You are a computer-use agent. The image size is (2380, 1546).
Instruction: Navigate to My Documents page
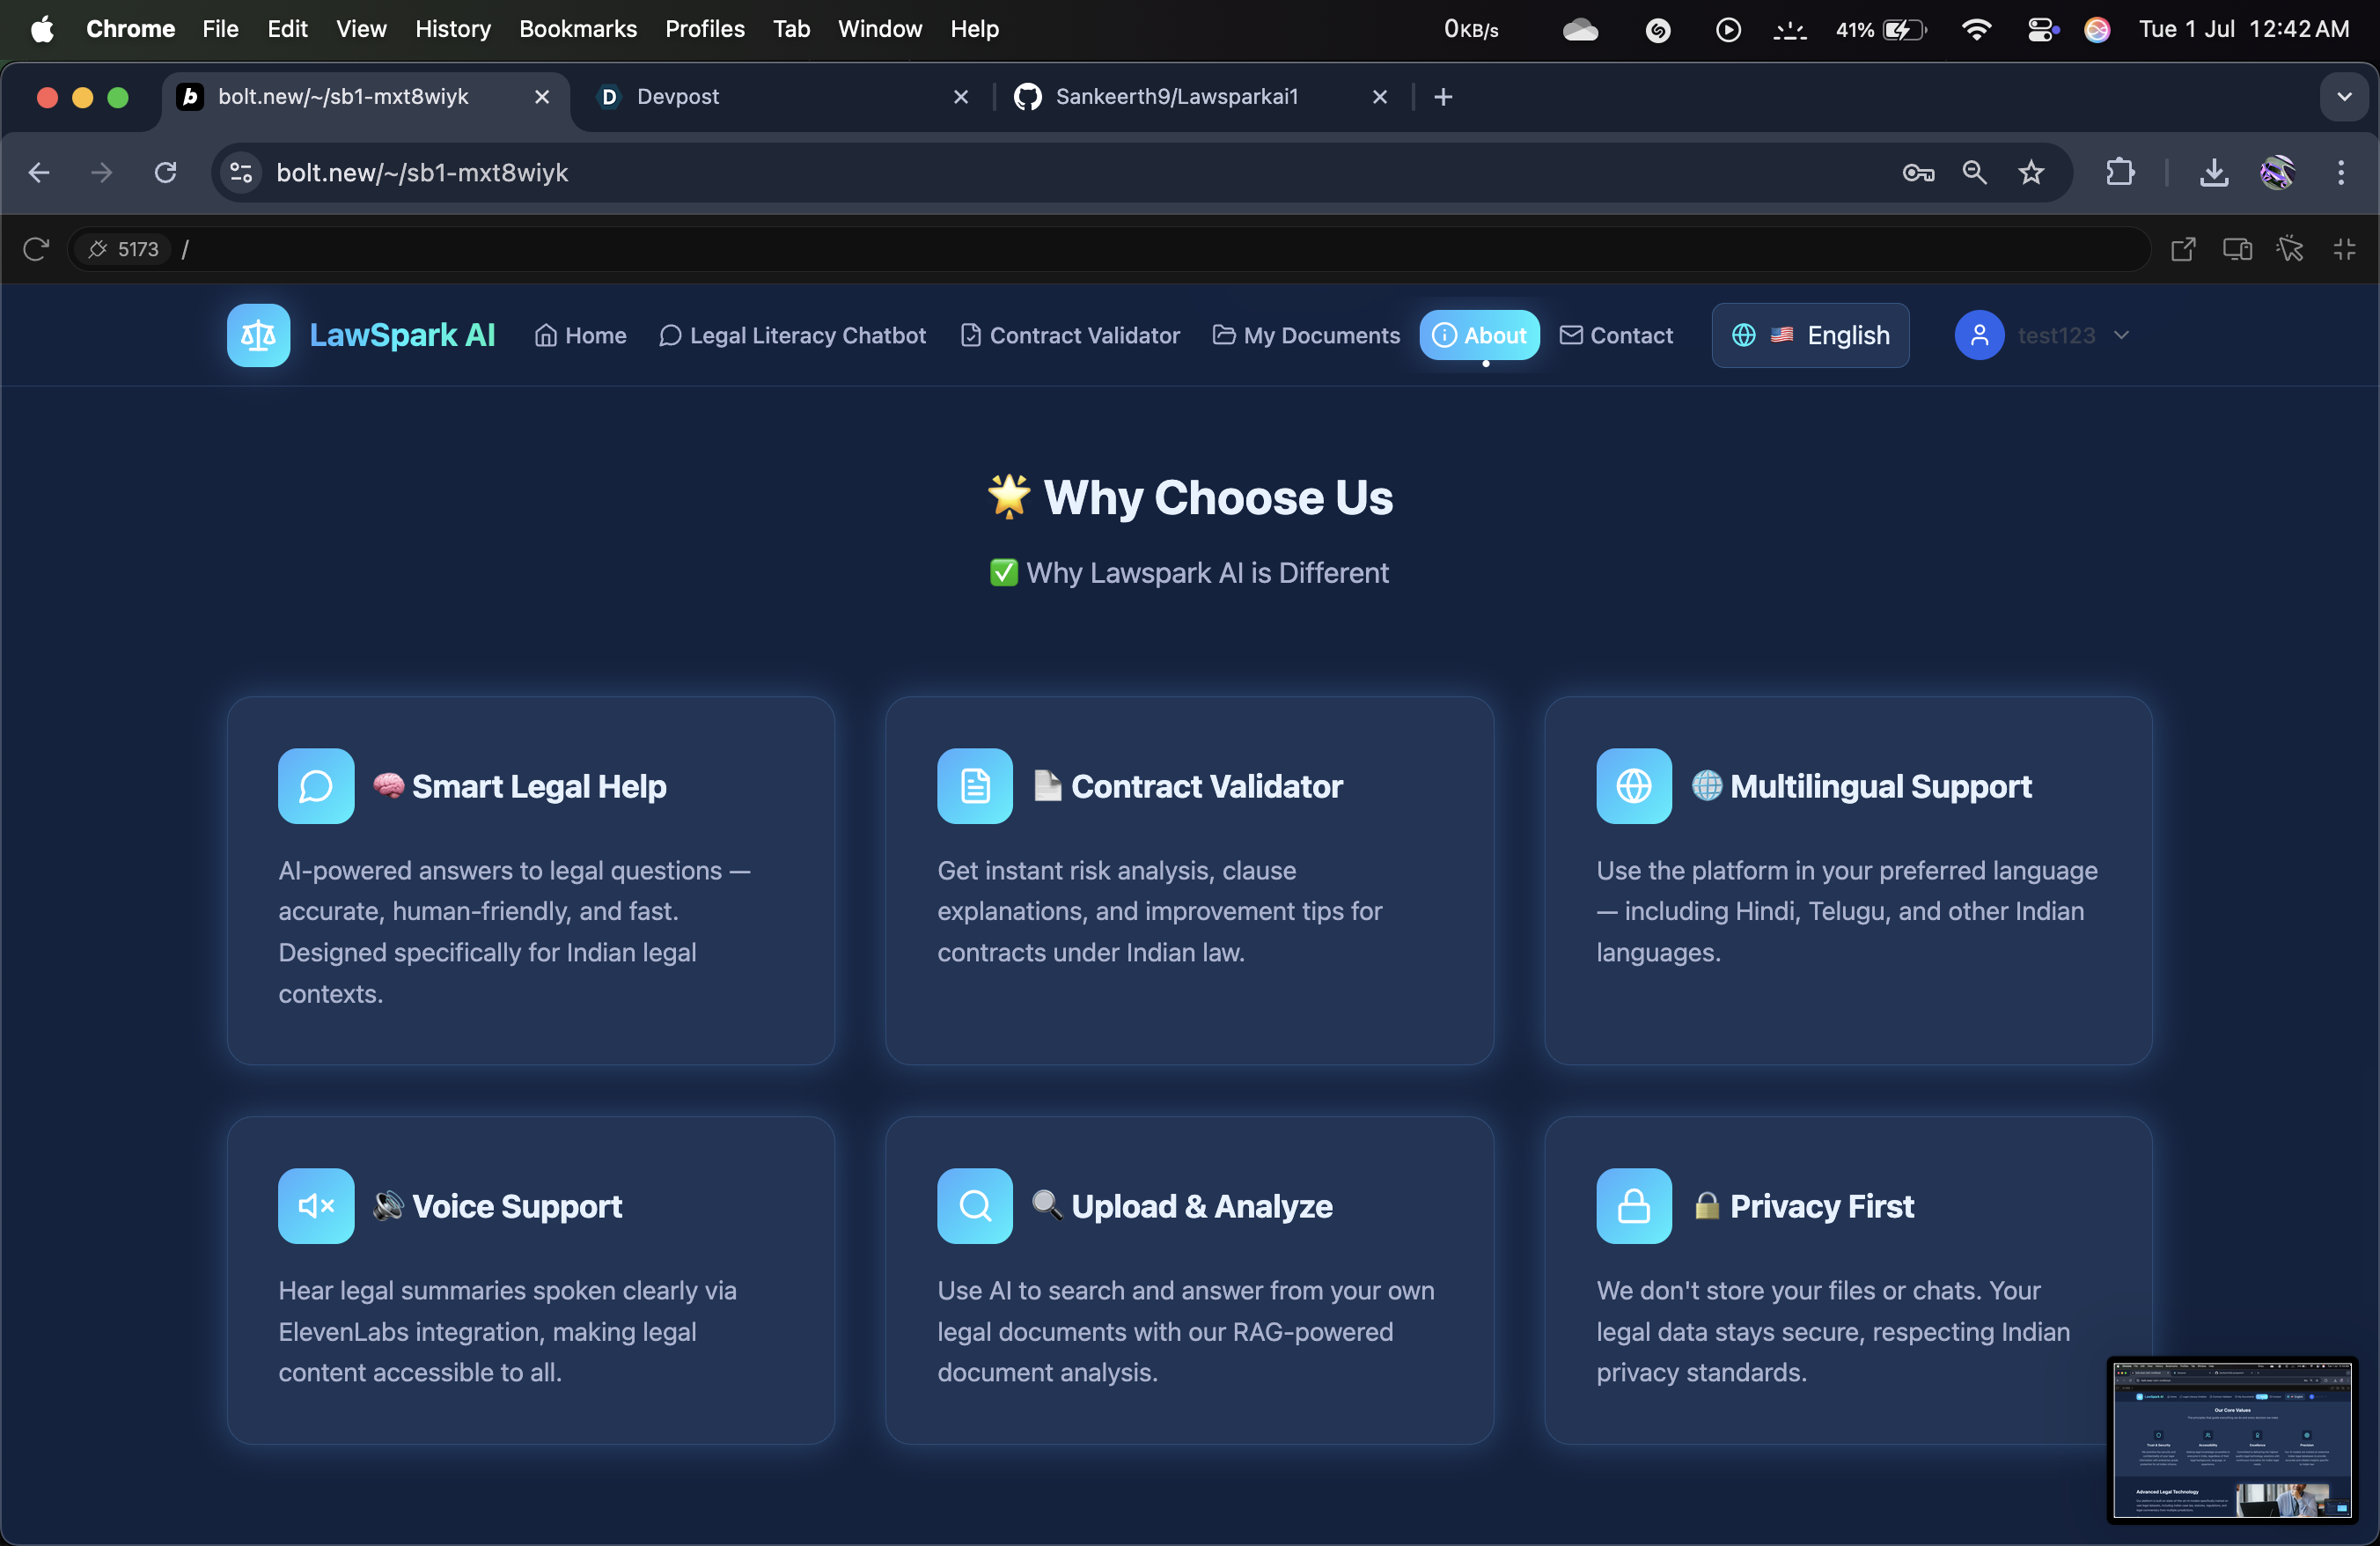(1306, 335)
